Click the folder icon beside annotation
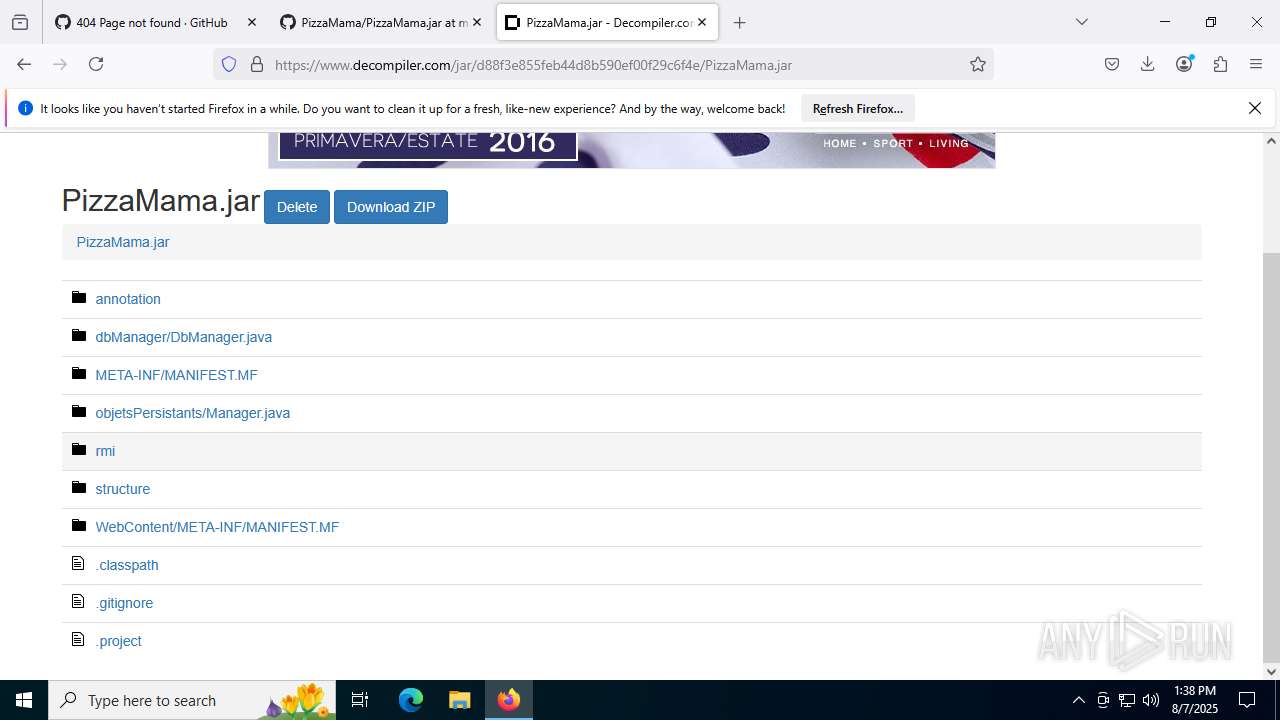 point(79,298)
